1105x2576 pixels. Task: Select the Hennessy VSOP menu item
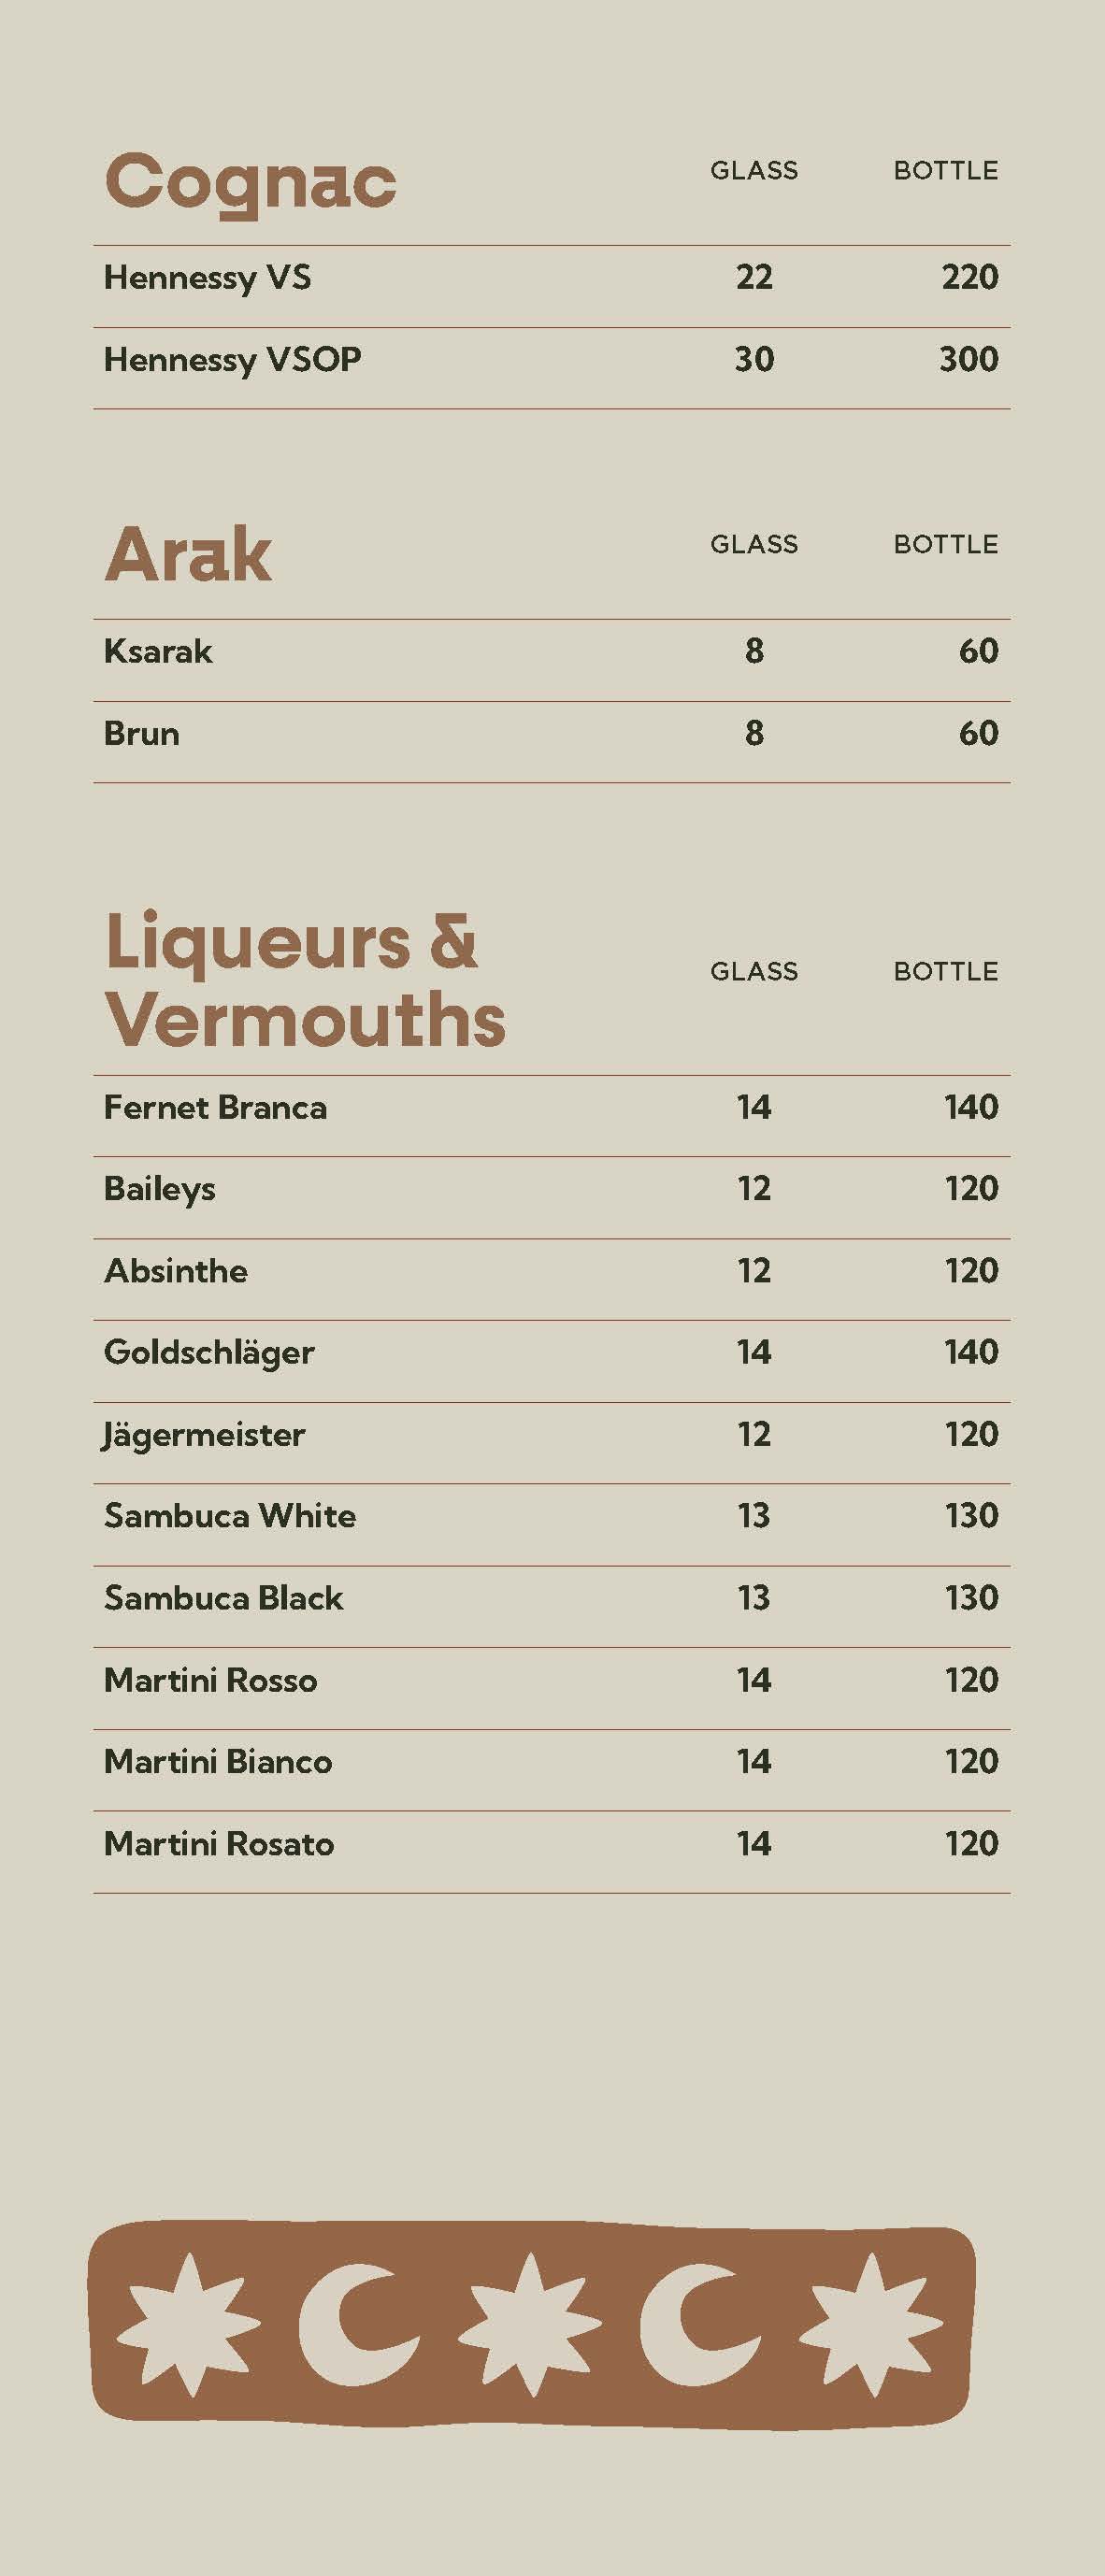pyautogui.click(x=233, y=359)
